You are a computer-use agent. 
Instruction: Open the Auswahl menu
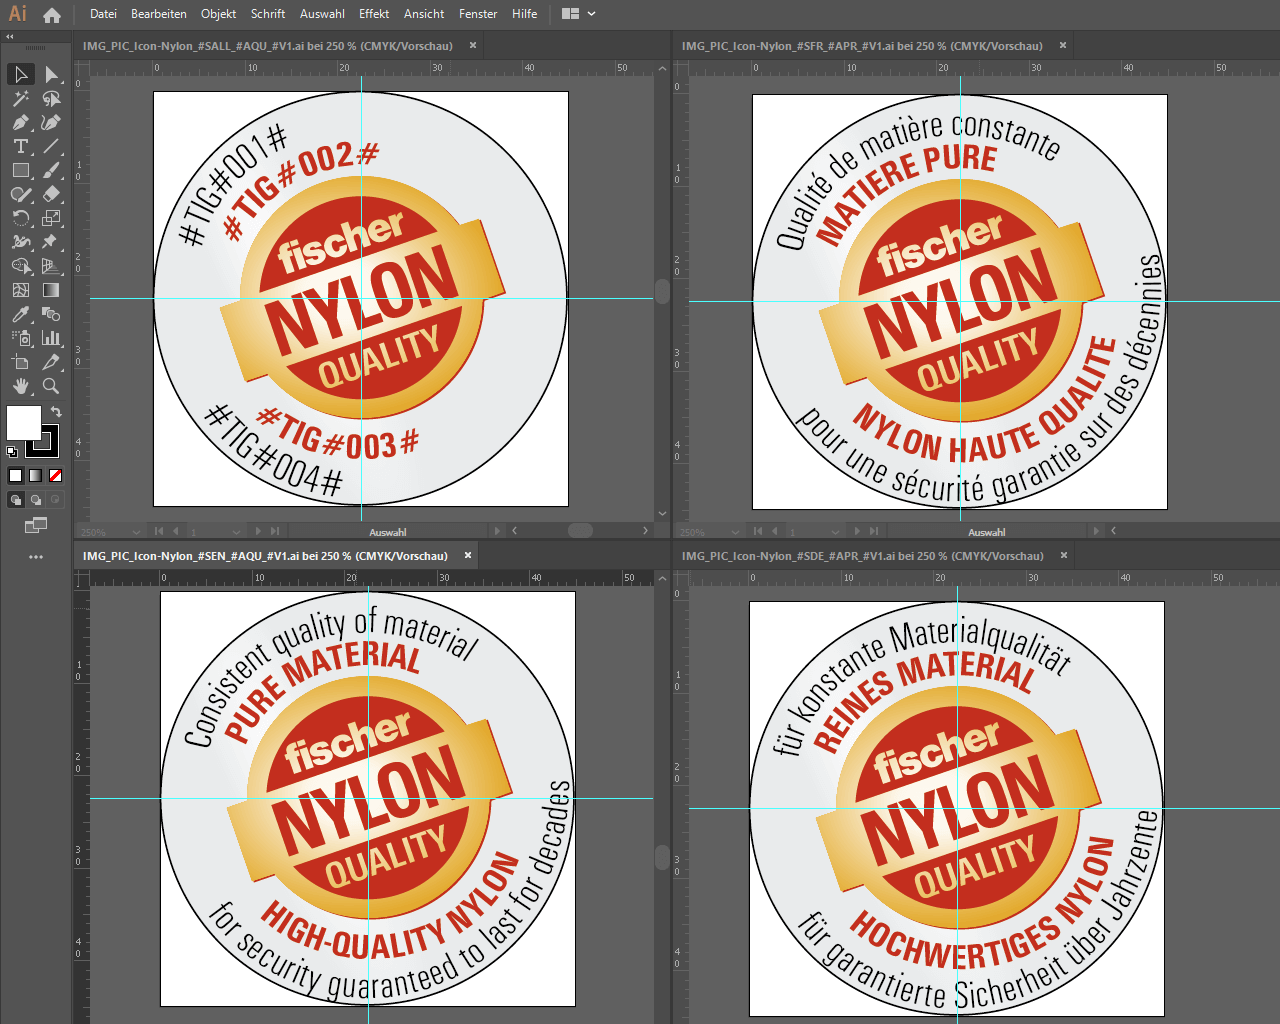coord(322,14)
